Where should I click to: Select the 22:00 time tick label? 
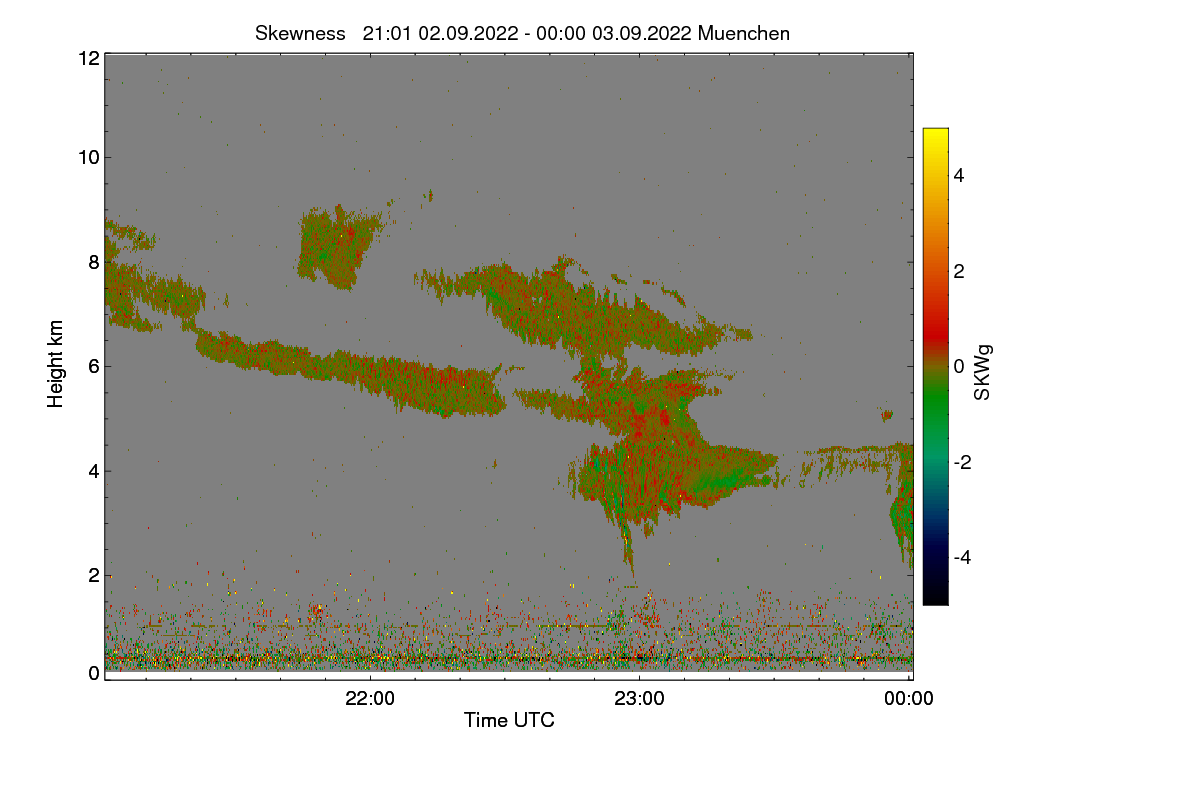pos(370,699)
